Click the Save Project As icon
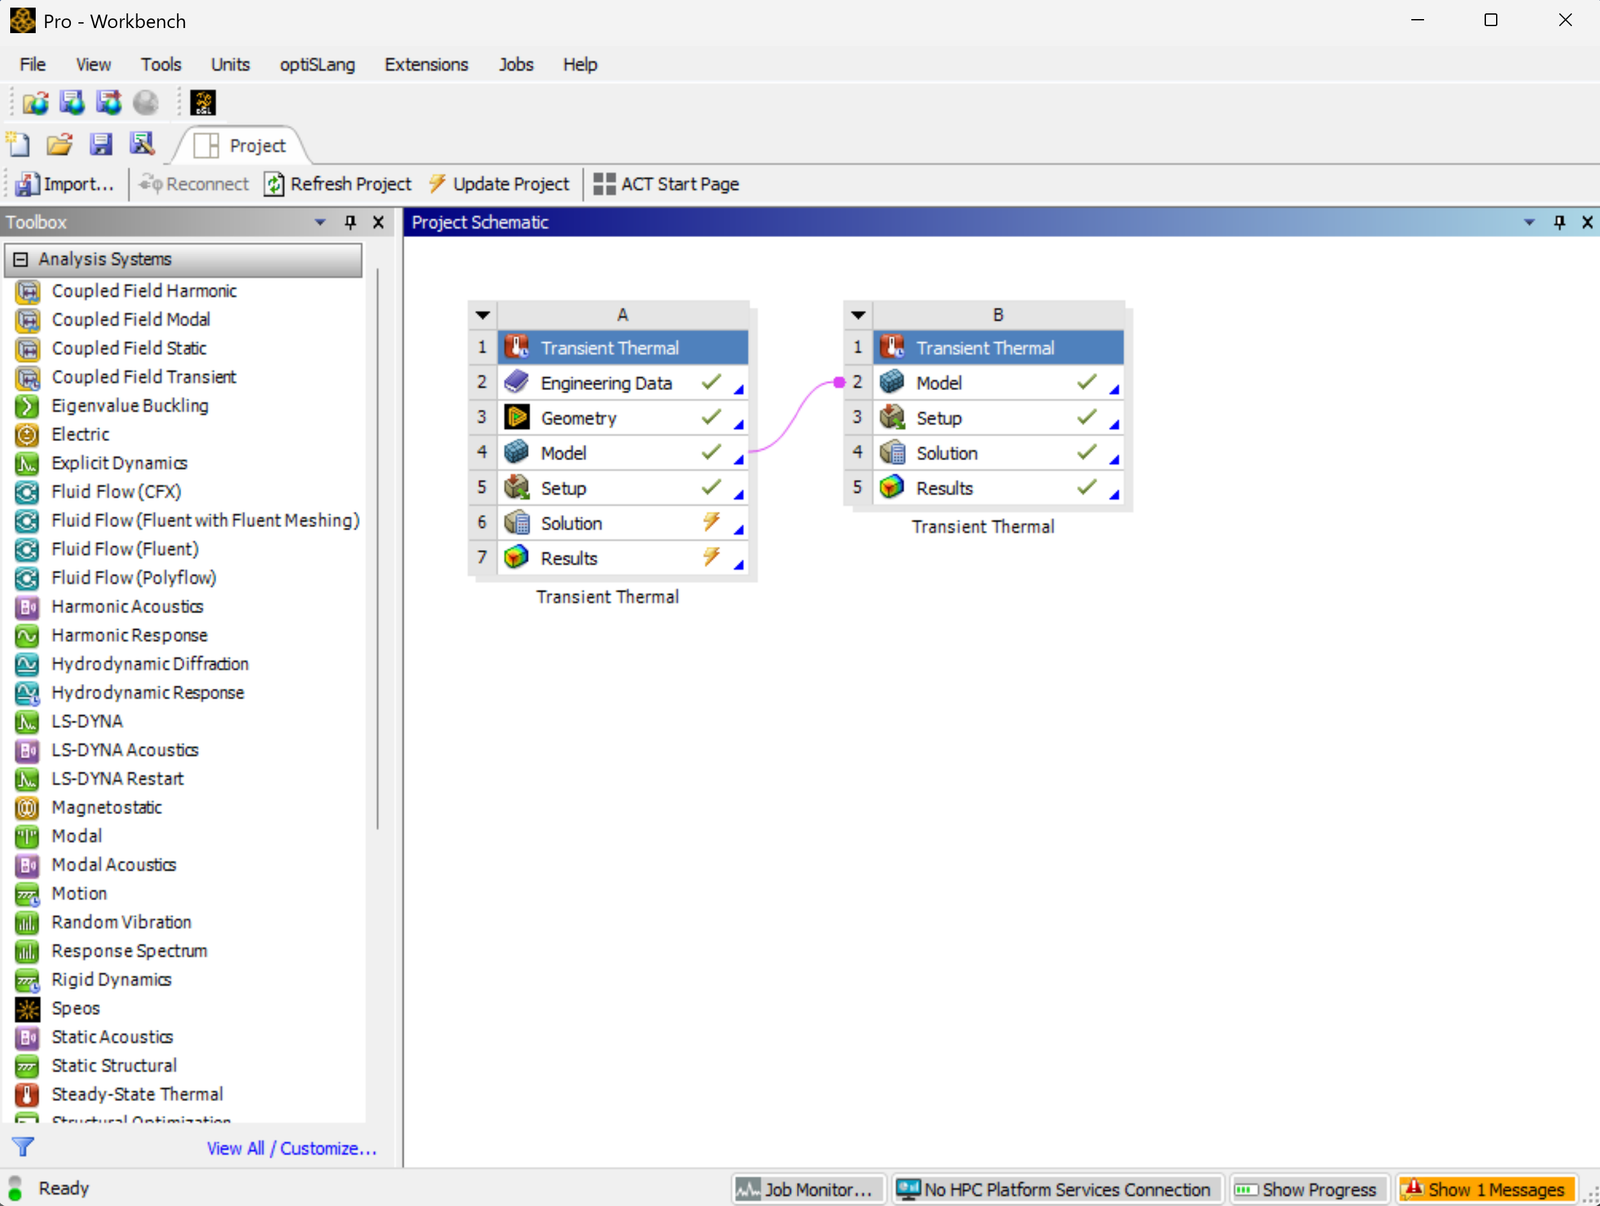1600x1206 pixels. click(x=142, y=144)
